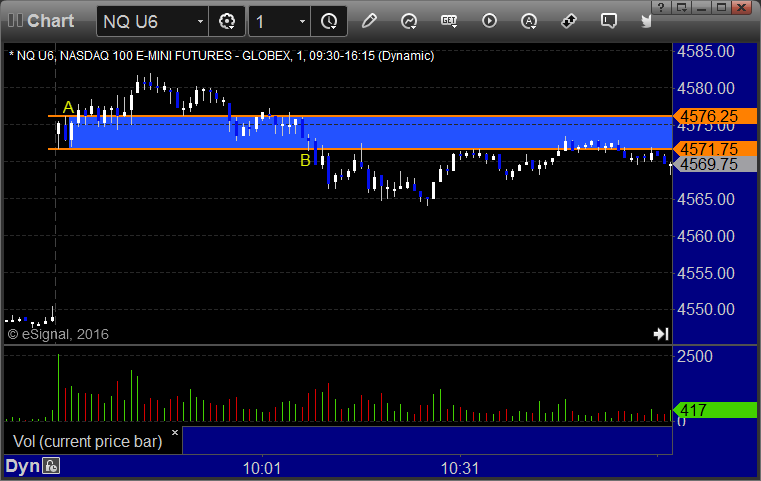The height and width of the screenshot is (481, 761).
Task: Click the tallest green volume bar
Action: click(59, 388)
